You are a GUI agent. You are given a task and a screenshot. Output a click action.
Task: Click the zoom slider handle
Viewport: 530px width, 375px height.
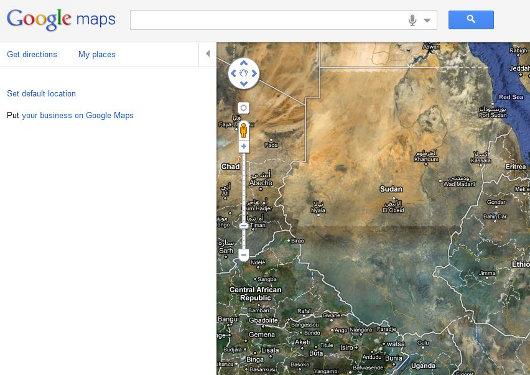coord(244,226)
